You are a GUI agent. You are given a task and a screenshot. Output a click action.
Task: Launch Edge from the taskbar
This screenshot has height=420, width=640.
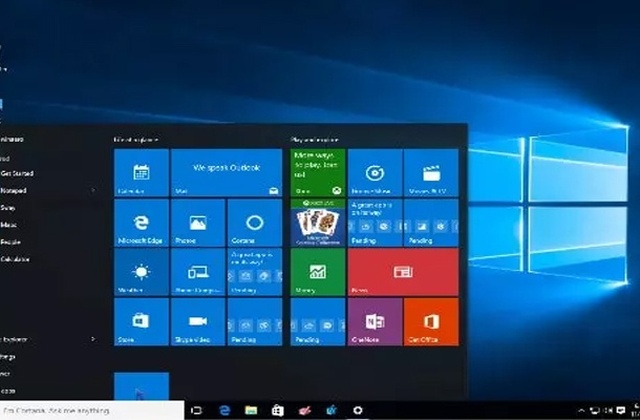click(x=224, y=410)
